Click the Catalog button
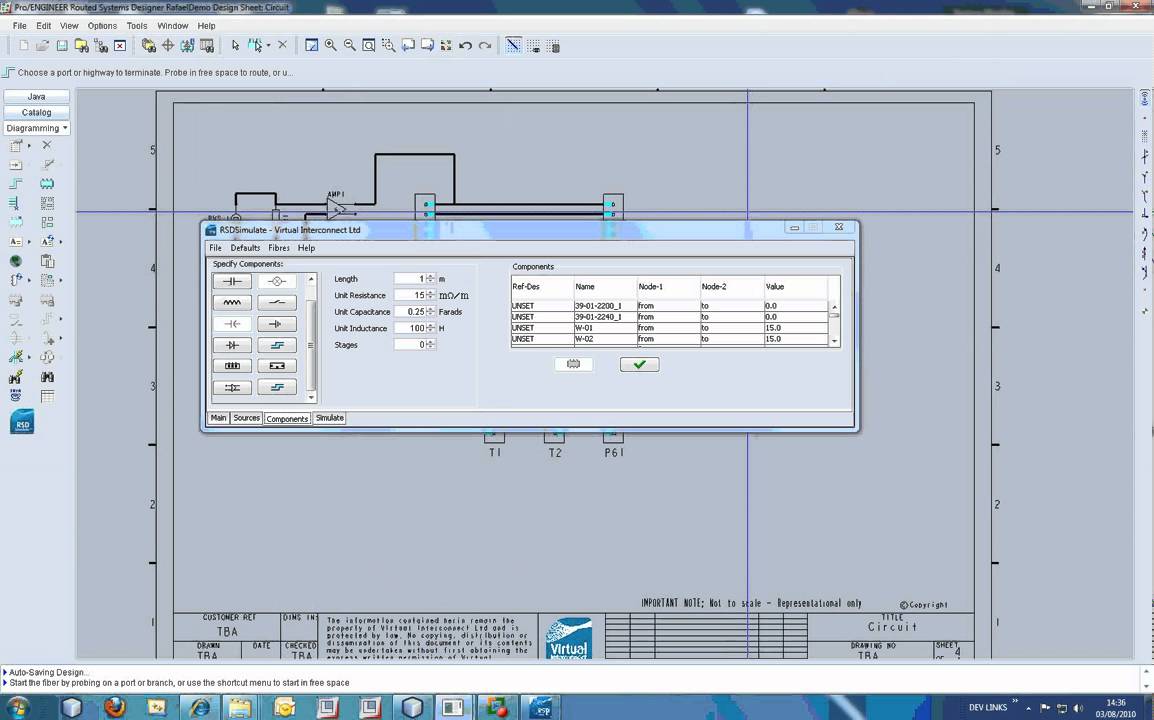The width and height of the screenshot is (1154, 720). pyautogui.click(x=36, y=113)
